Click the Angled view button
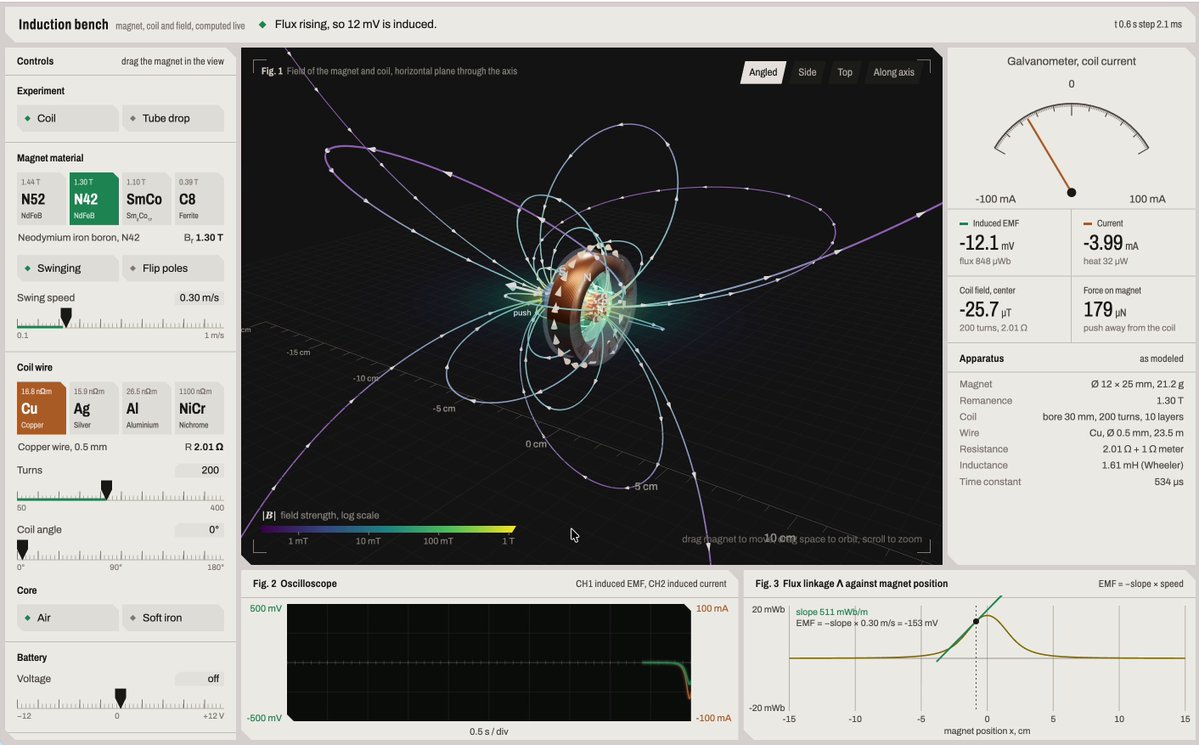1199x745 pixels. 762,72
